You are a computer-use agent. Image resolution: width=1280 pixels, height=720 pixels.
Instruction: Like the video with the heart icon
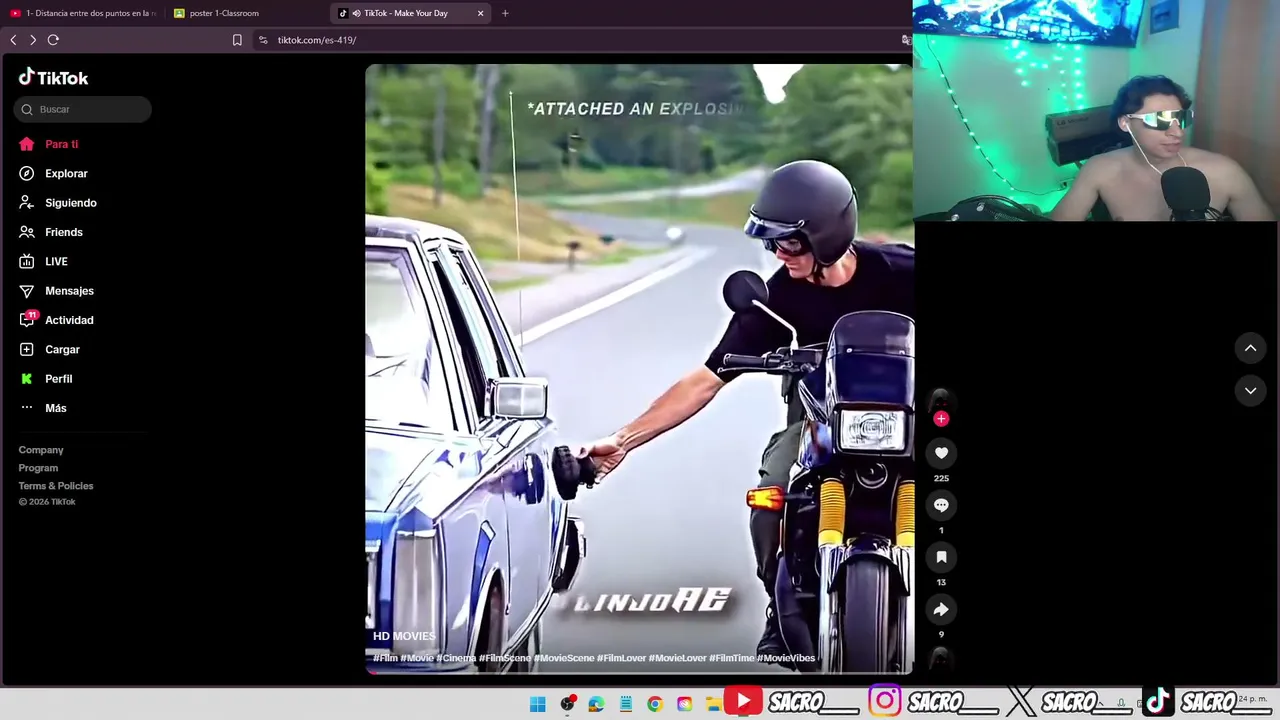(941, 453)
